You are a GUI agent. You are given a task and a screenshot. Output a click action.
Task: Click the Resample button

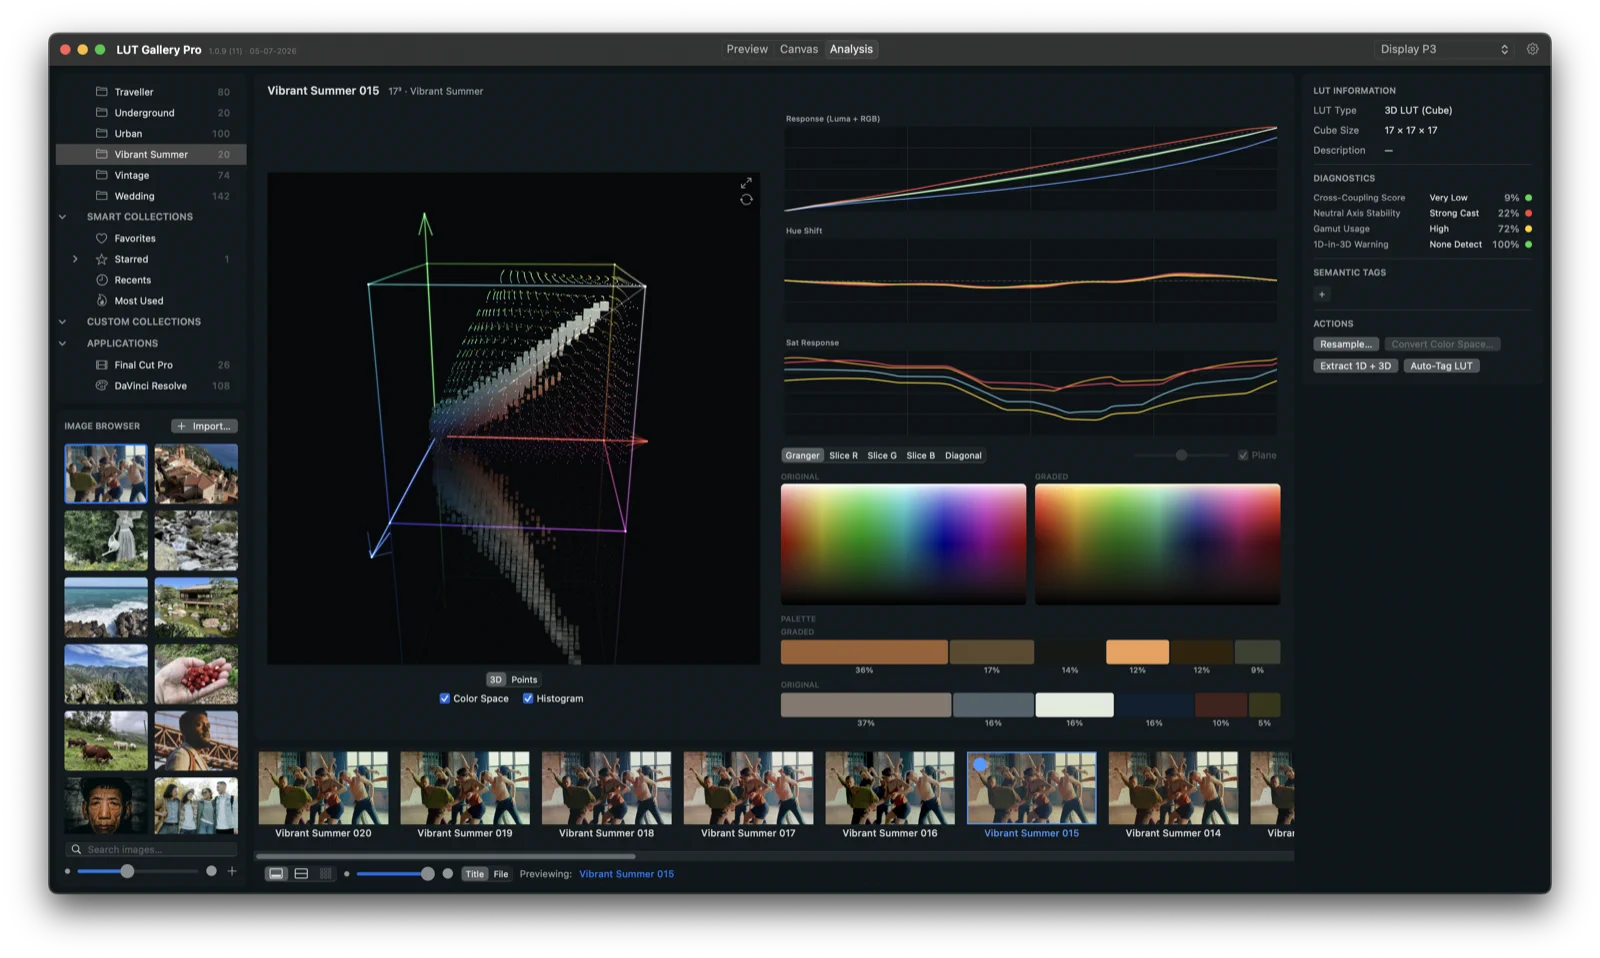click(x=1346, y=344)
